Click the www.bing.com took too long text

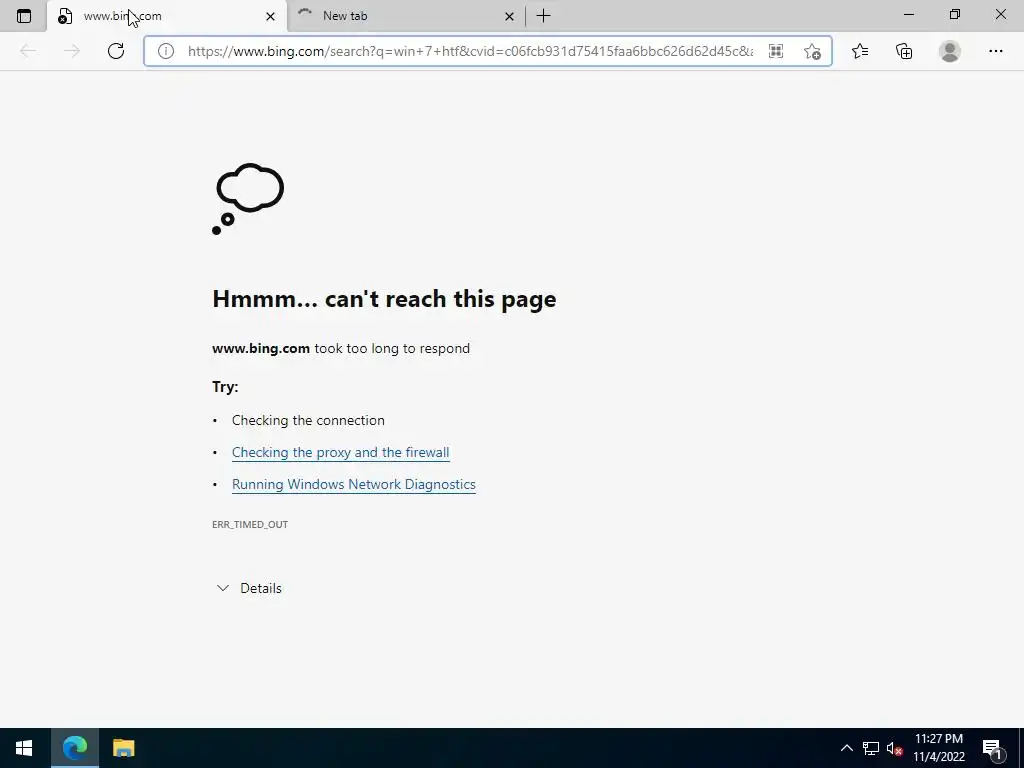[x=341, y=348]
